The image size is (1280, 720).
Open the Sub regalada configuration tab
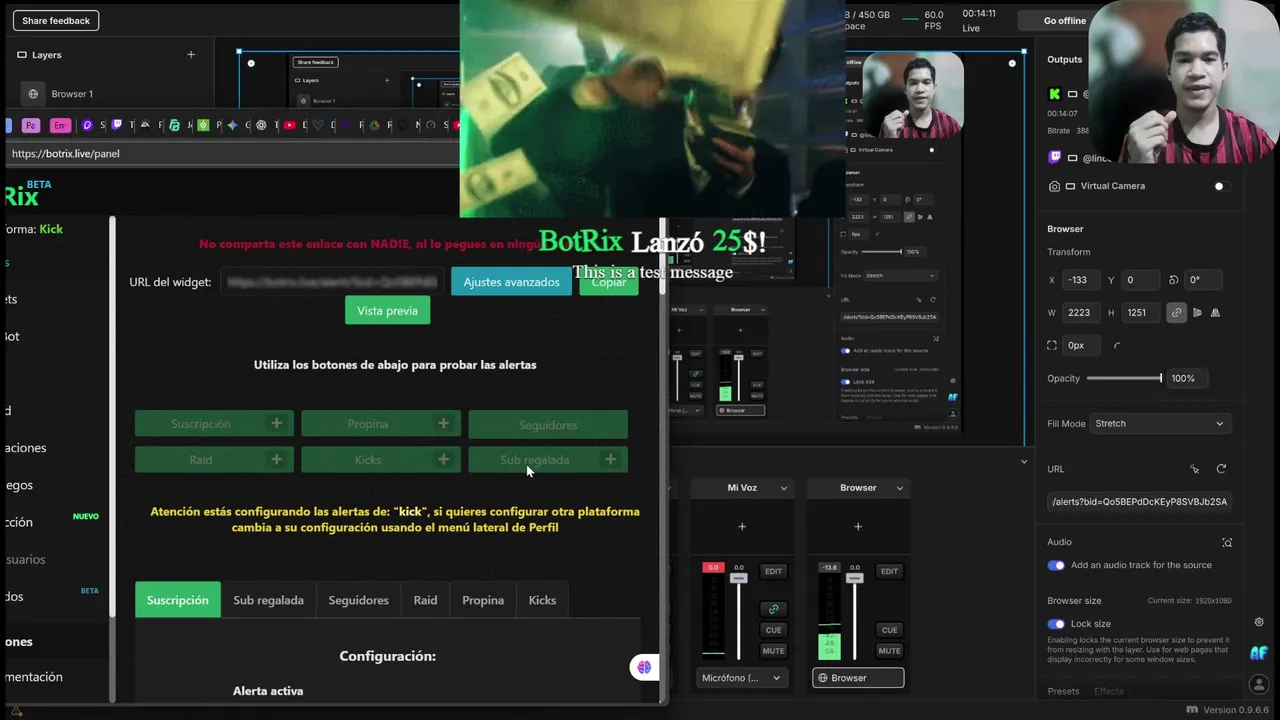click(x=268, y=600)
